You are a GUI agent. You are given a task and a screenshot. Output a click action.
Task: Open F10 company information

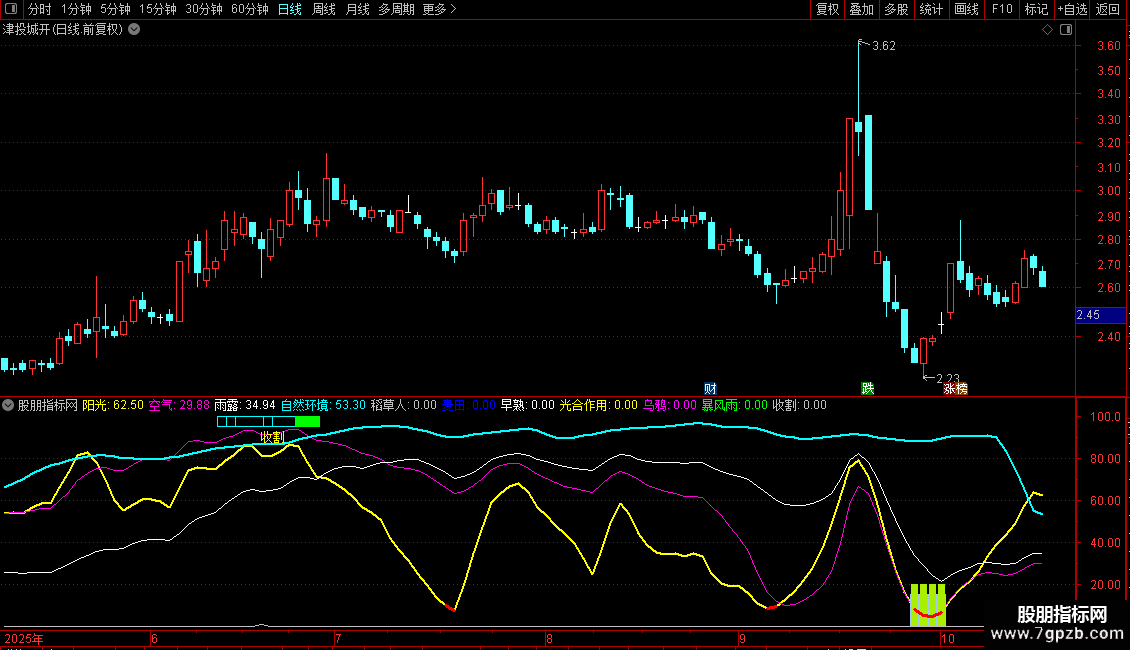[1001, 9]
